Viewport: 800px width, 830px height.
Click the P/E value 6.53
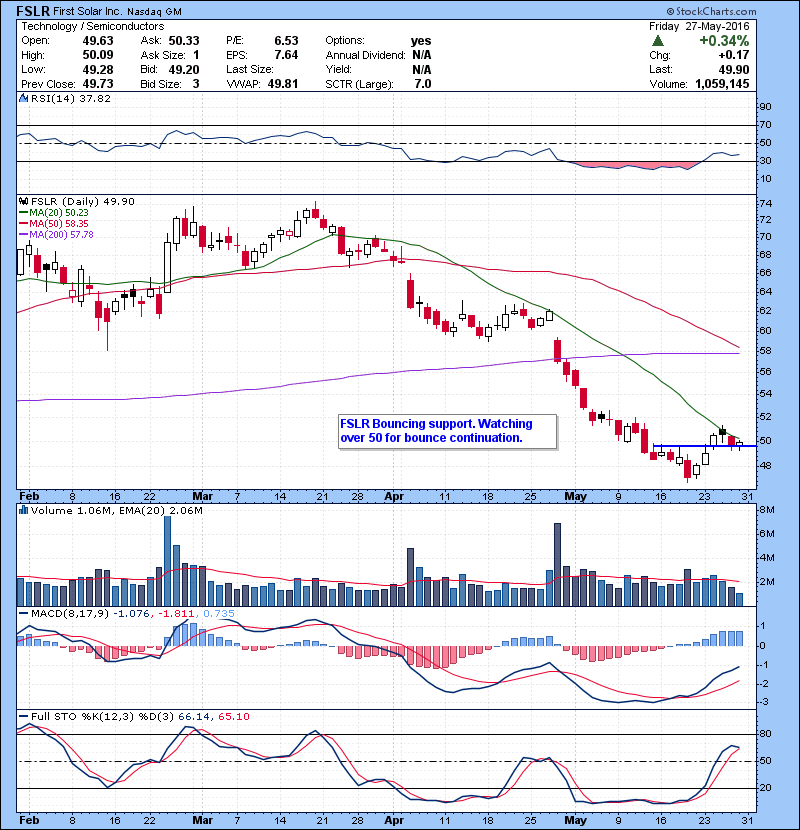point(286,41)
